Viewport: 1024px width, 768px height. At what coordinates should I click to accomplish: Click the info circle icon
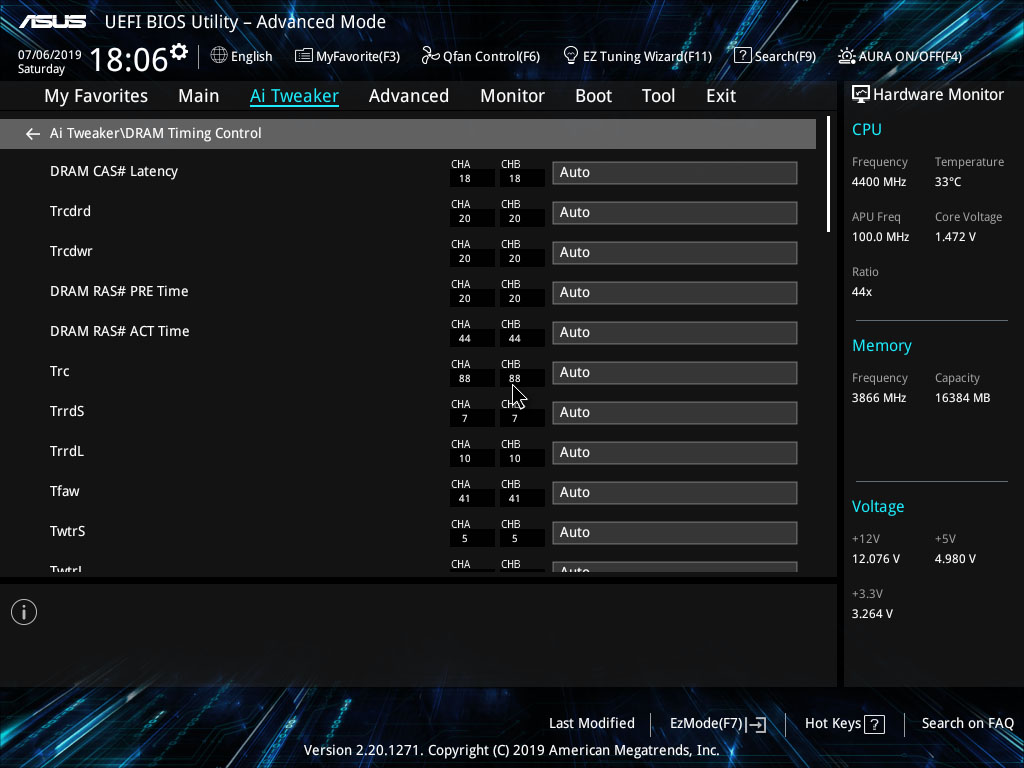pyautogui.click(x=24, y=612)
